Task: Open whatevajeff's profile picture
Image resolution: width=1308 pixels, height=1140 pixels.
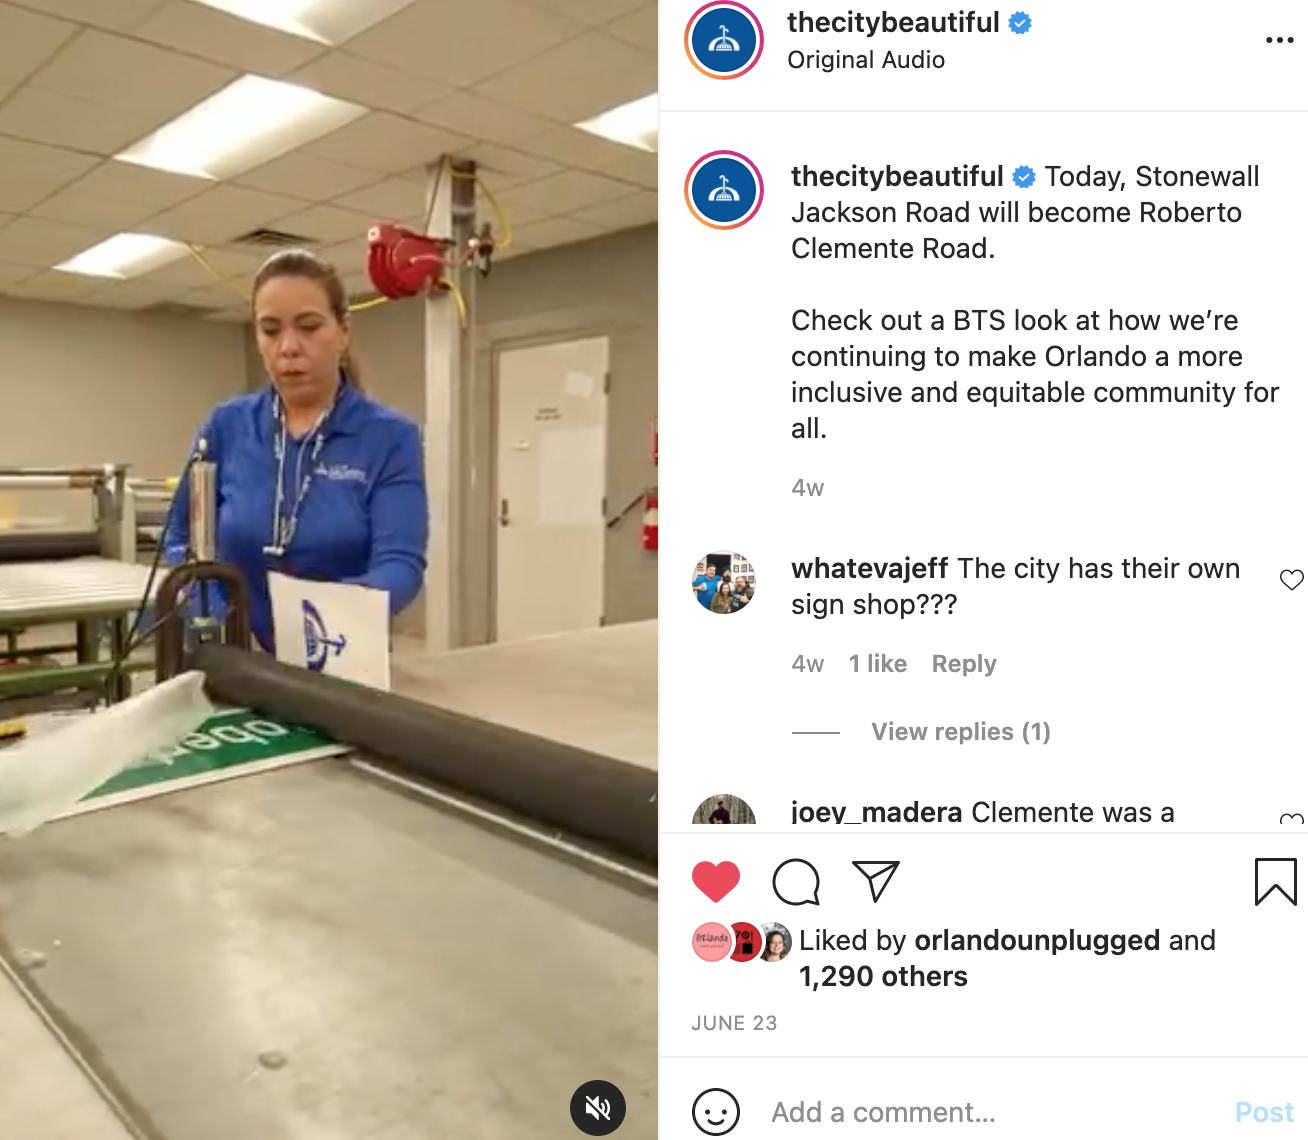Action: pyautogui.click(x=724, y=582)
